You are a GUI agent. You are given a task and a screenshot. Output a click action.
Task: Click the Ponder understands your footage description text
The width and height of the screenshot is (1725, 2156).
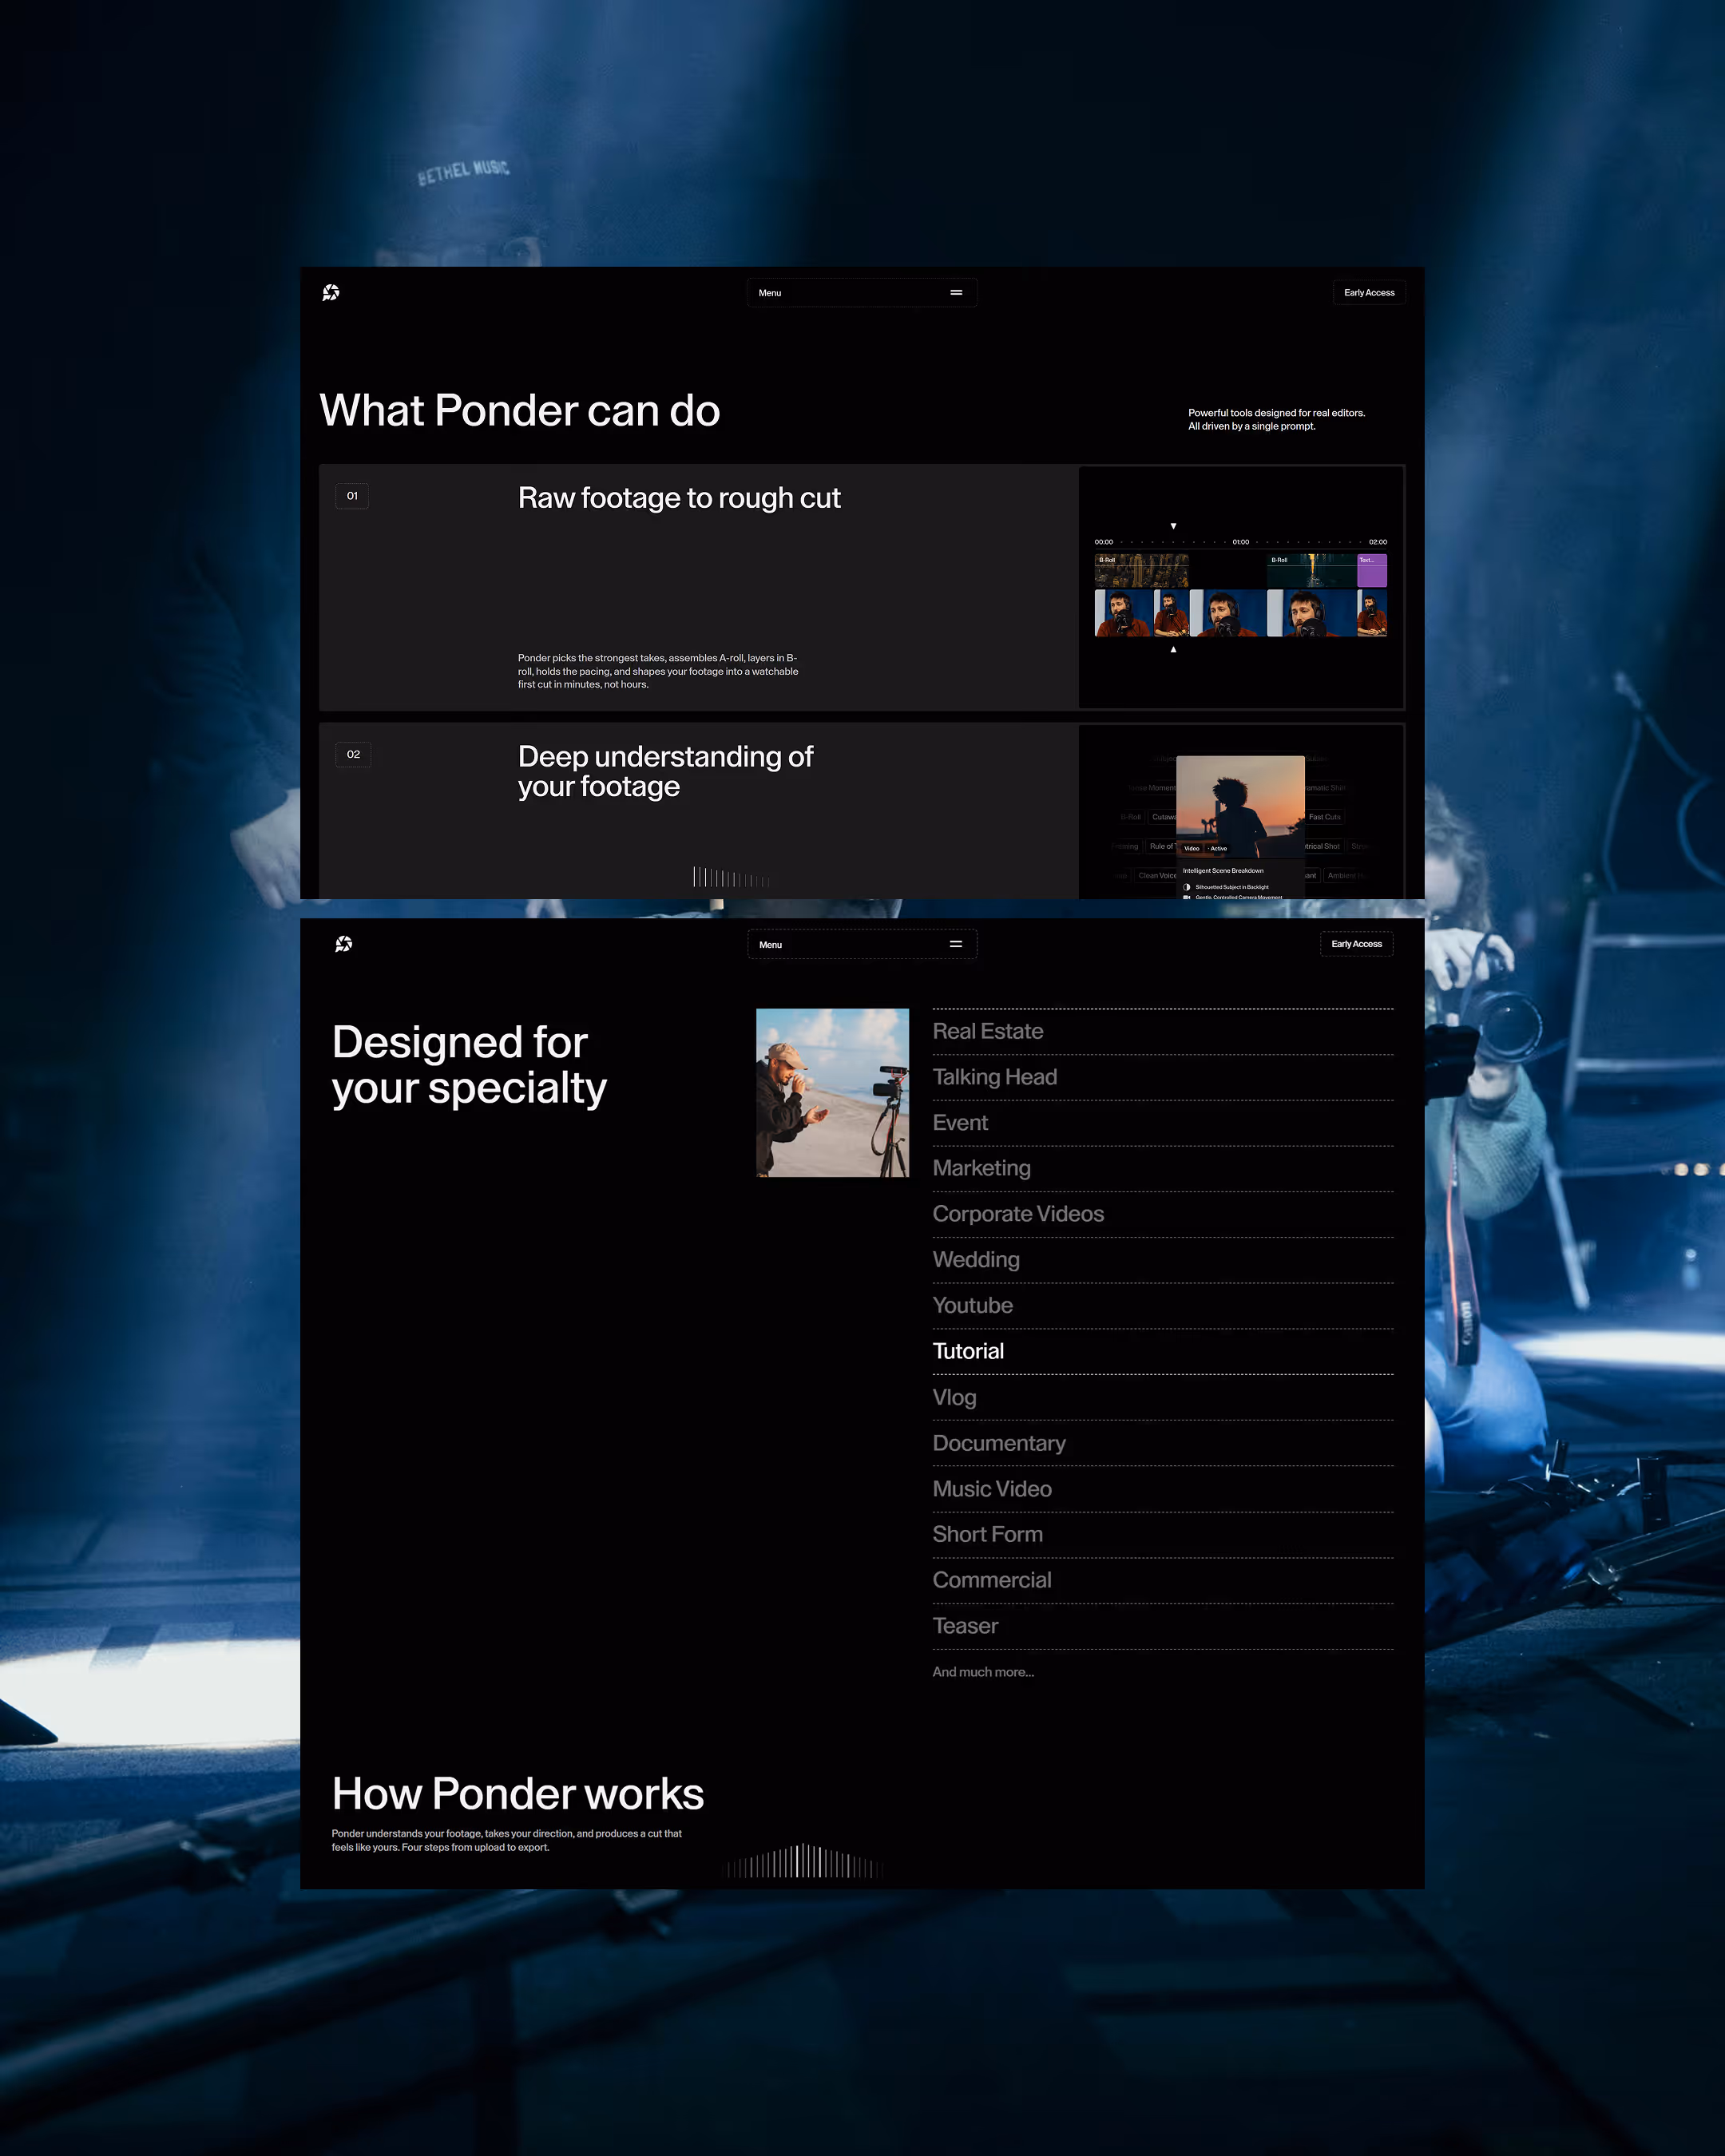pyautogui.click(x=507, y=1840)
